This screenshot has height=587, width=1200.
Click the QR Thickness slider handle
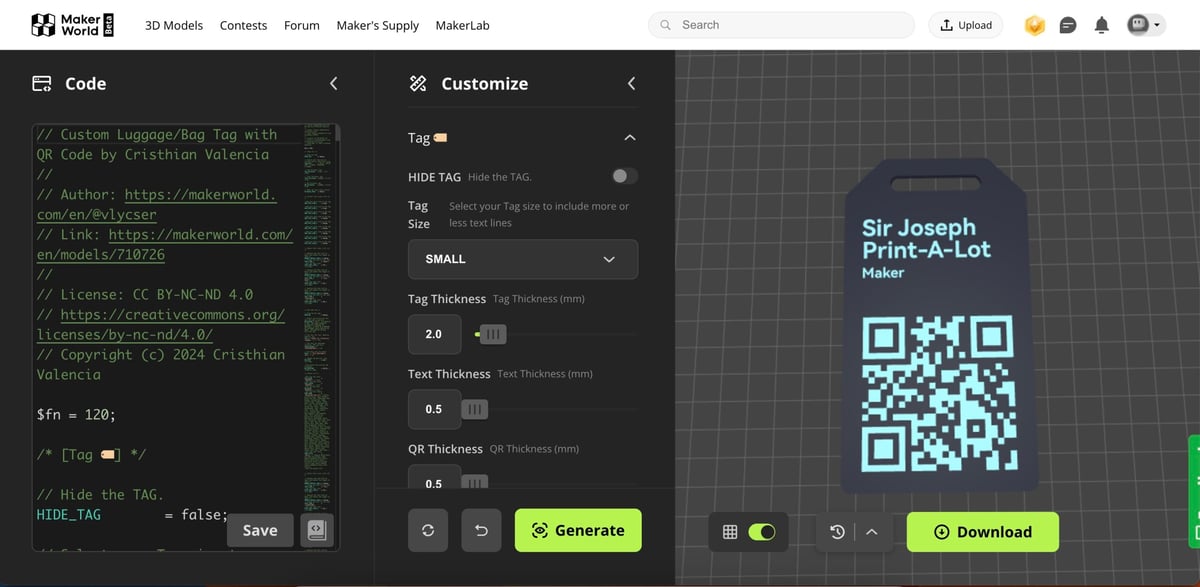pos(474,482)
